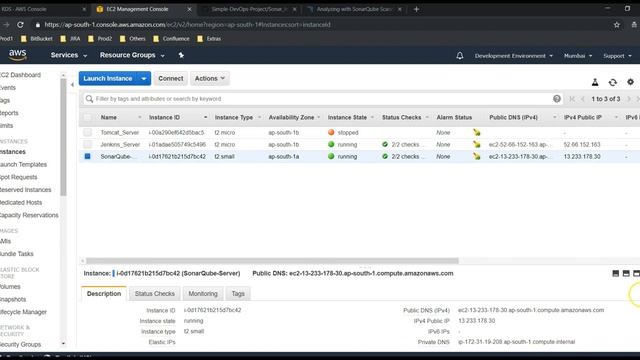Minimize the instance details pane
The image size is (640, 360).
(616, 273)
